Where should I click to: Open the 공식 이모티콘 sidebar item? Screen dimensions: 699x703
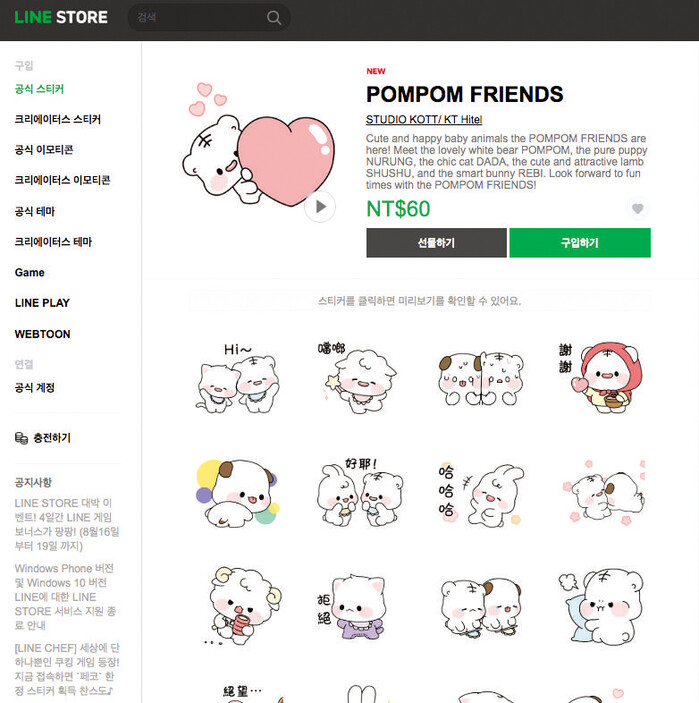pos(43,150)
